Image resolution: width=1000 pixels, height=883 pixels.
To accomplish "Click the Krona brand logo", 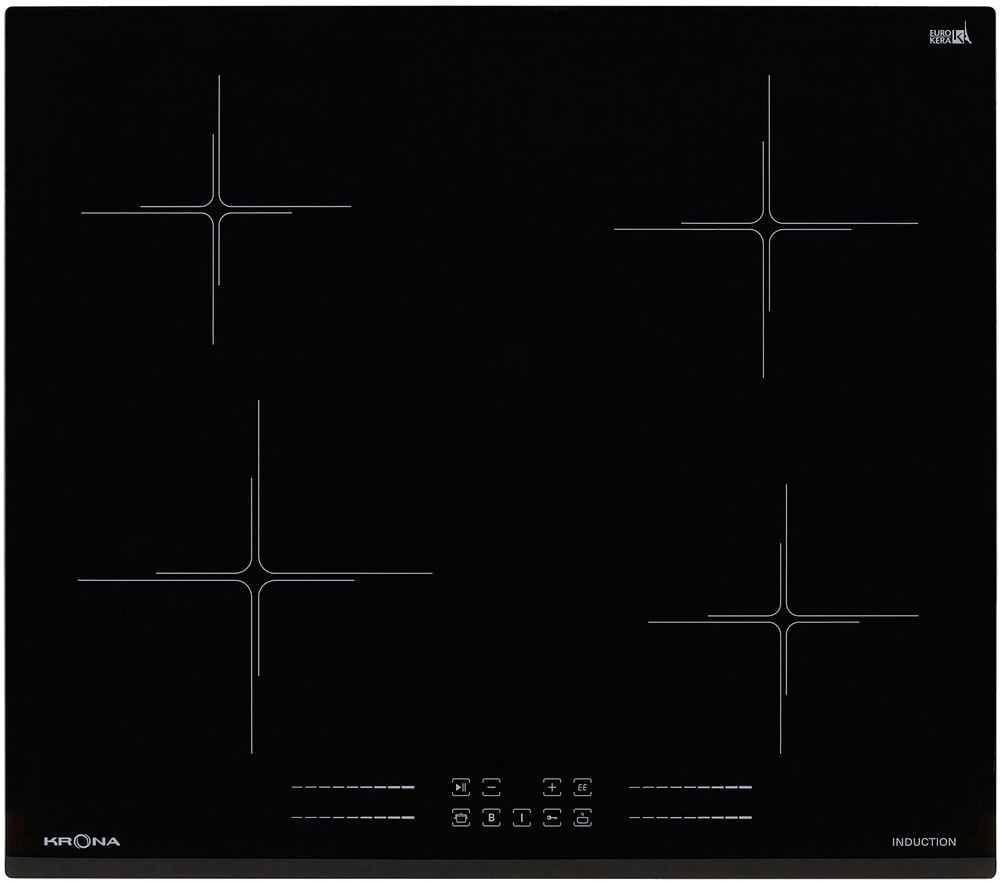I will tap(82, 842).
